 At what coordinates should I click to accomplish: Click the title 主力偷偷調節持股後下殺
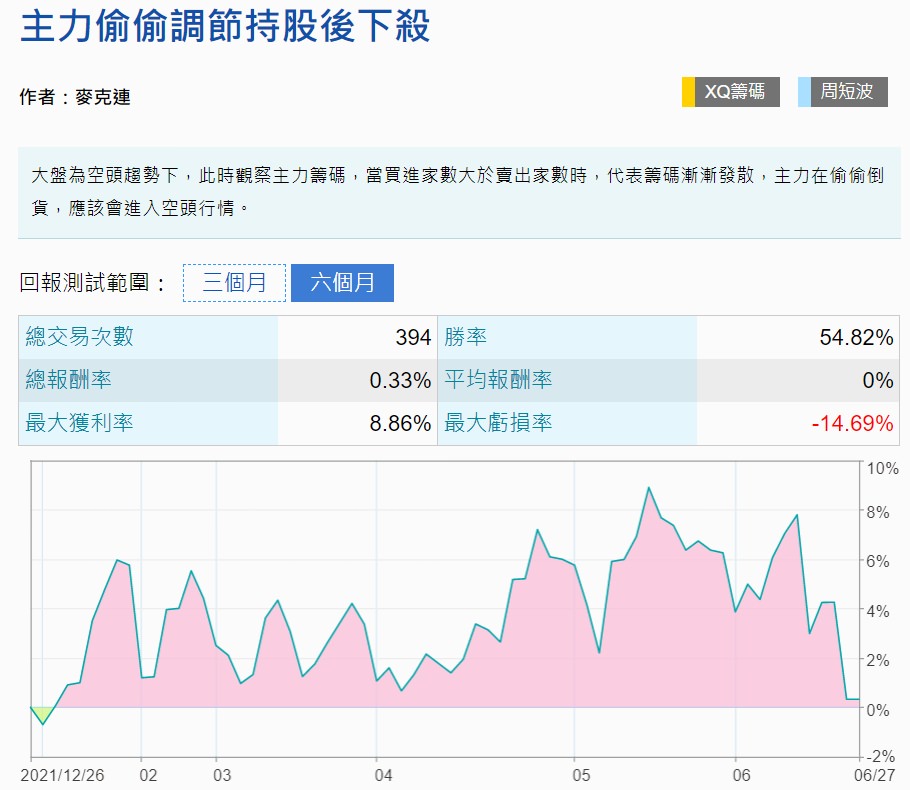[225, 27]
